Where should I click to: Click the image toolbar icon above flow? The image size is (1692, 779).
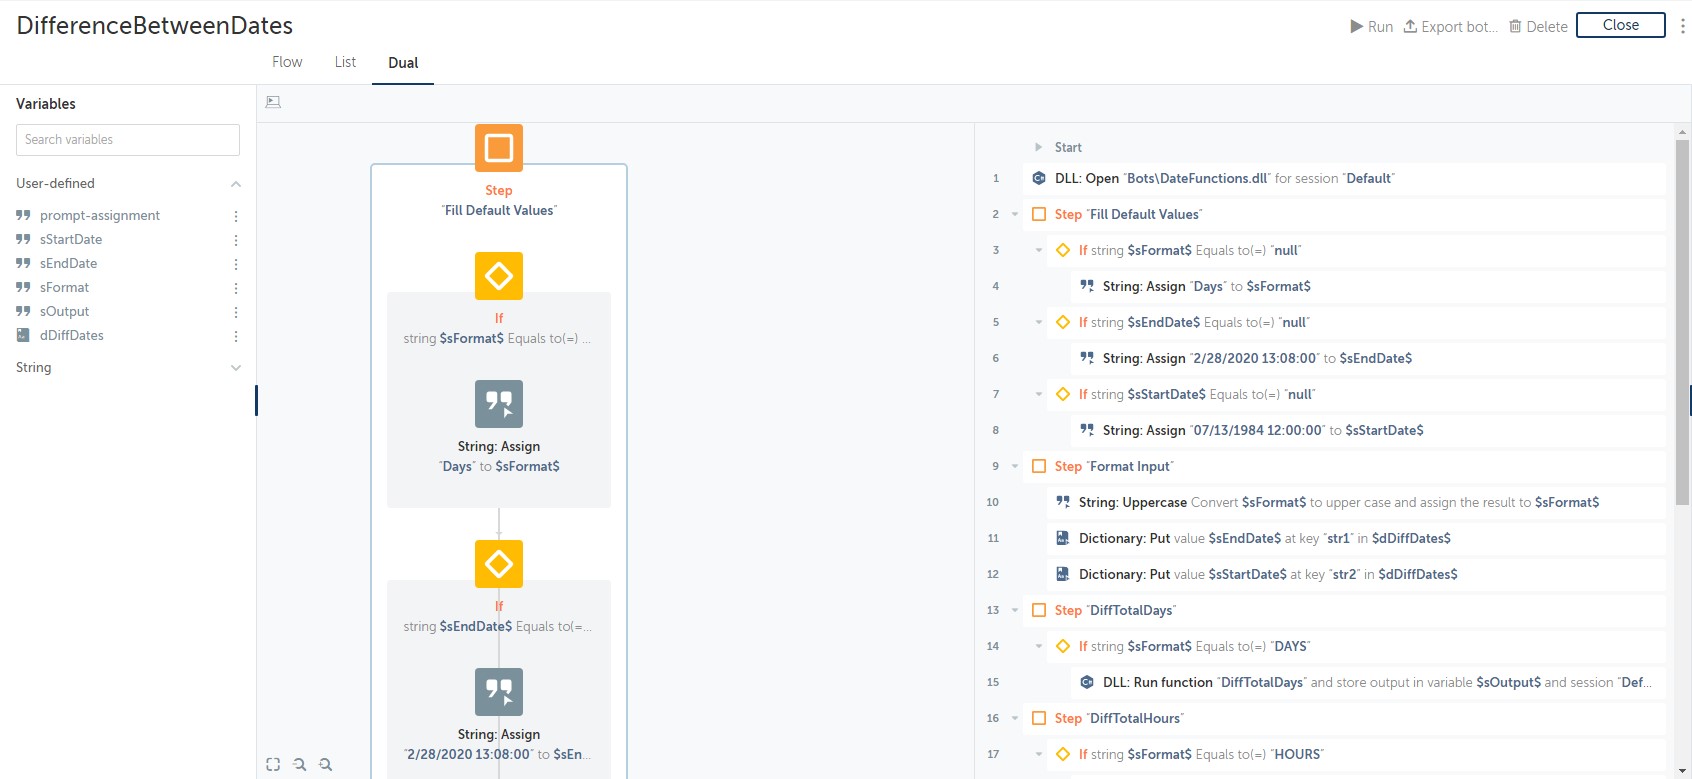pyautogui.click(x=273, y=102)
